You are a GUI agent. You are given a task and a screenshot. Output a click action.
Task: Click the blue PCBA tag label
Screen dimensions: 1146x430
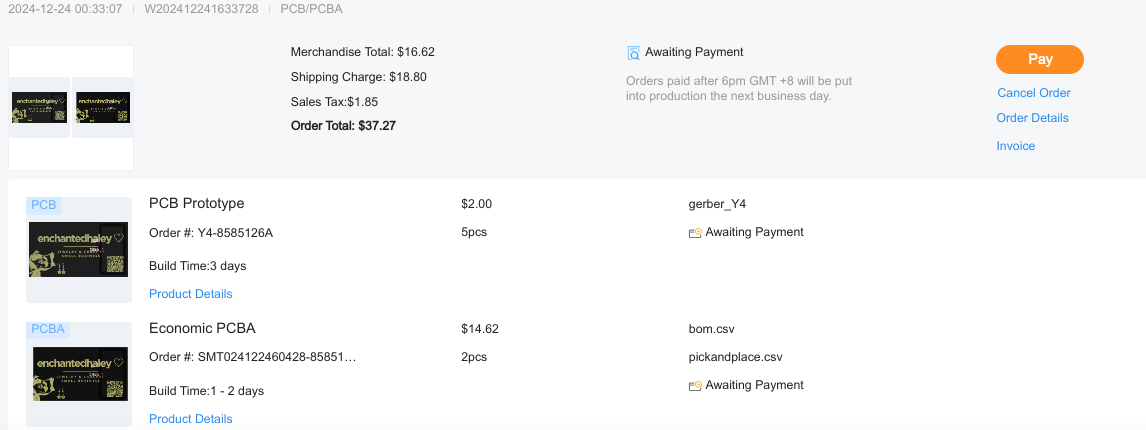pos(48,329)
